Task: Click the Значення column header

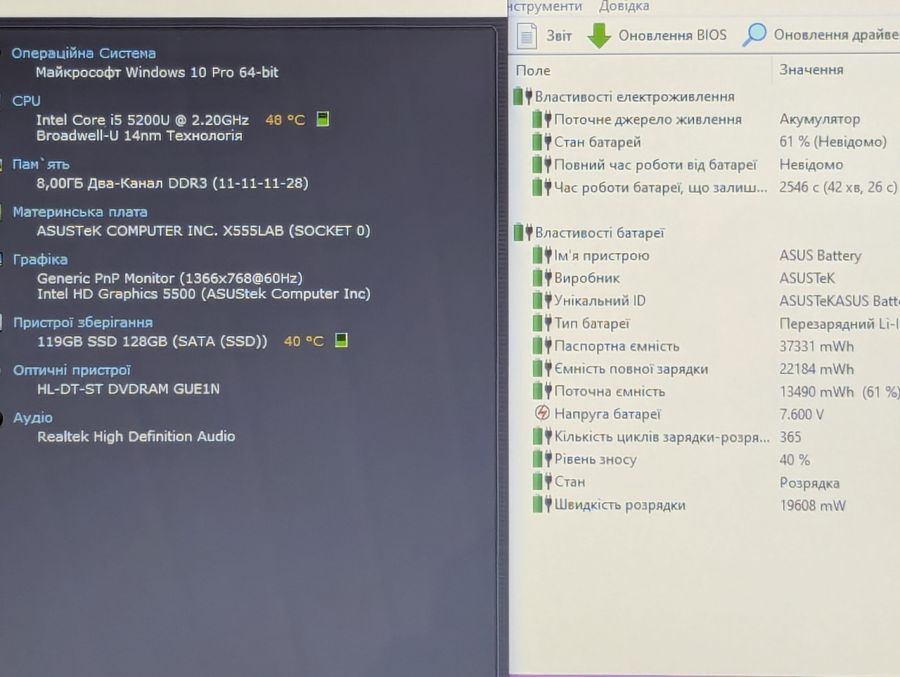Action: pos(811,69)
